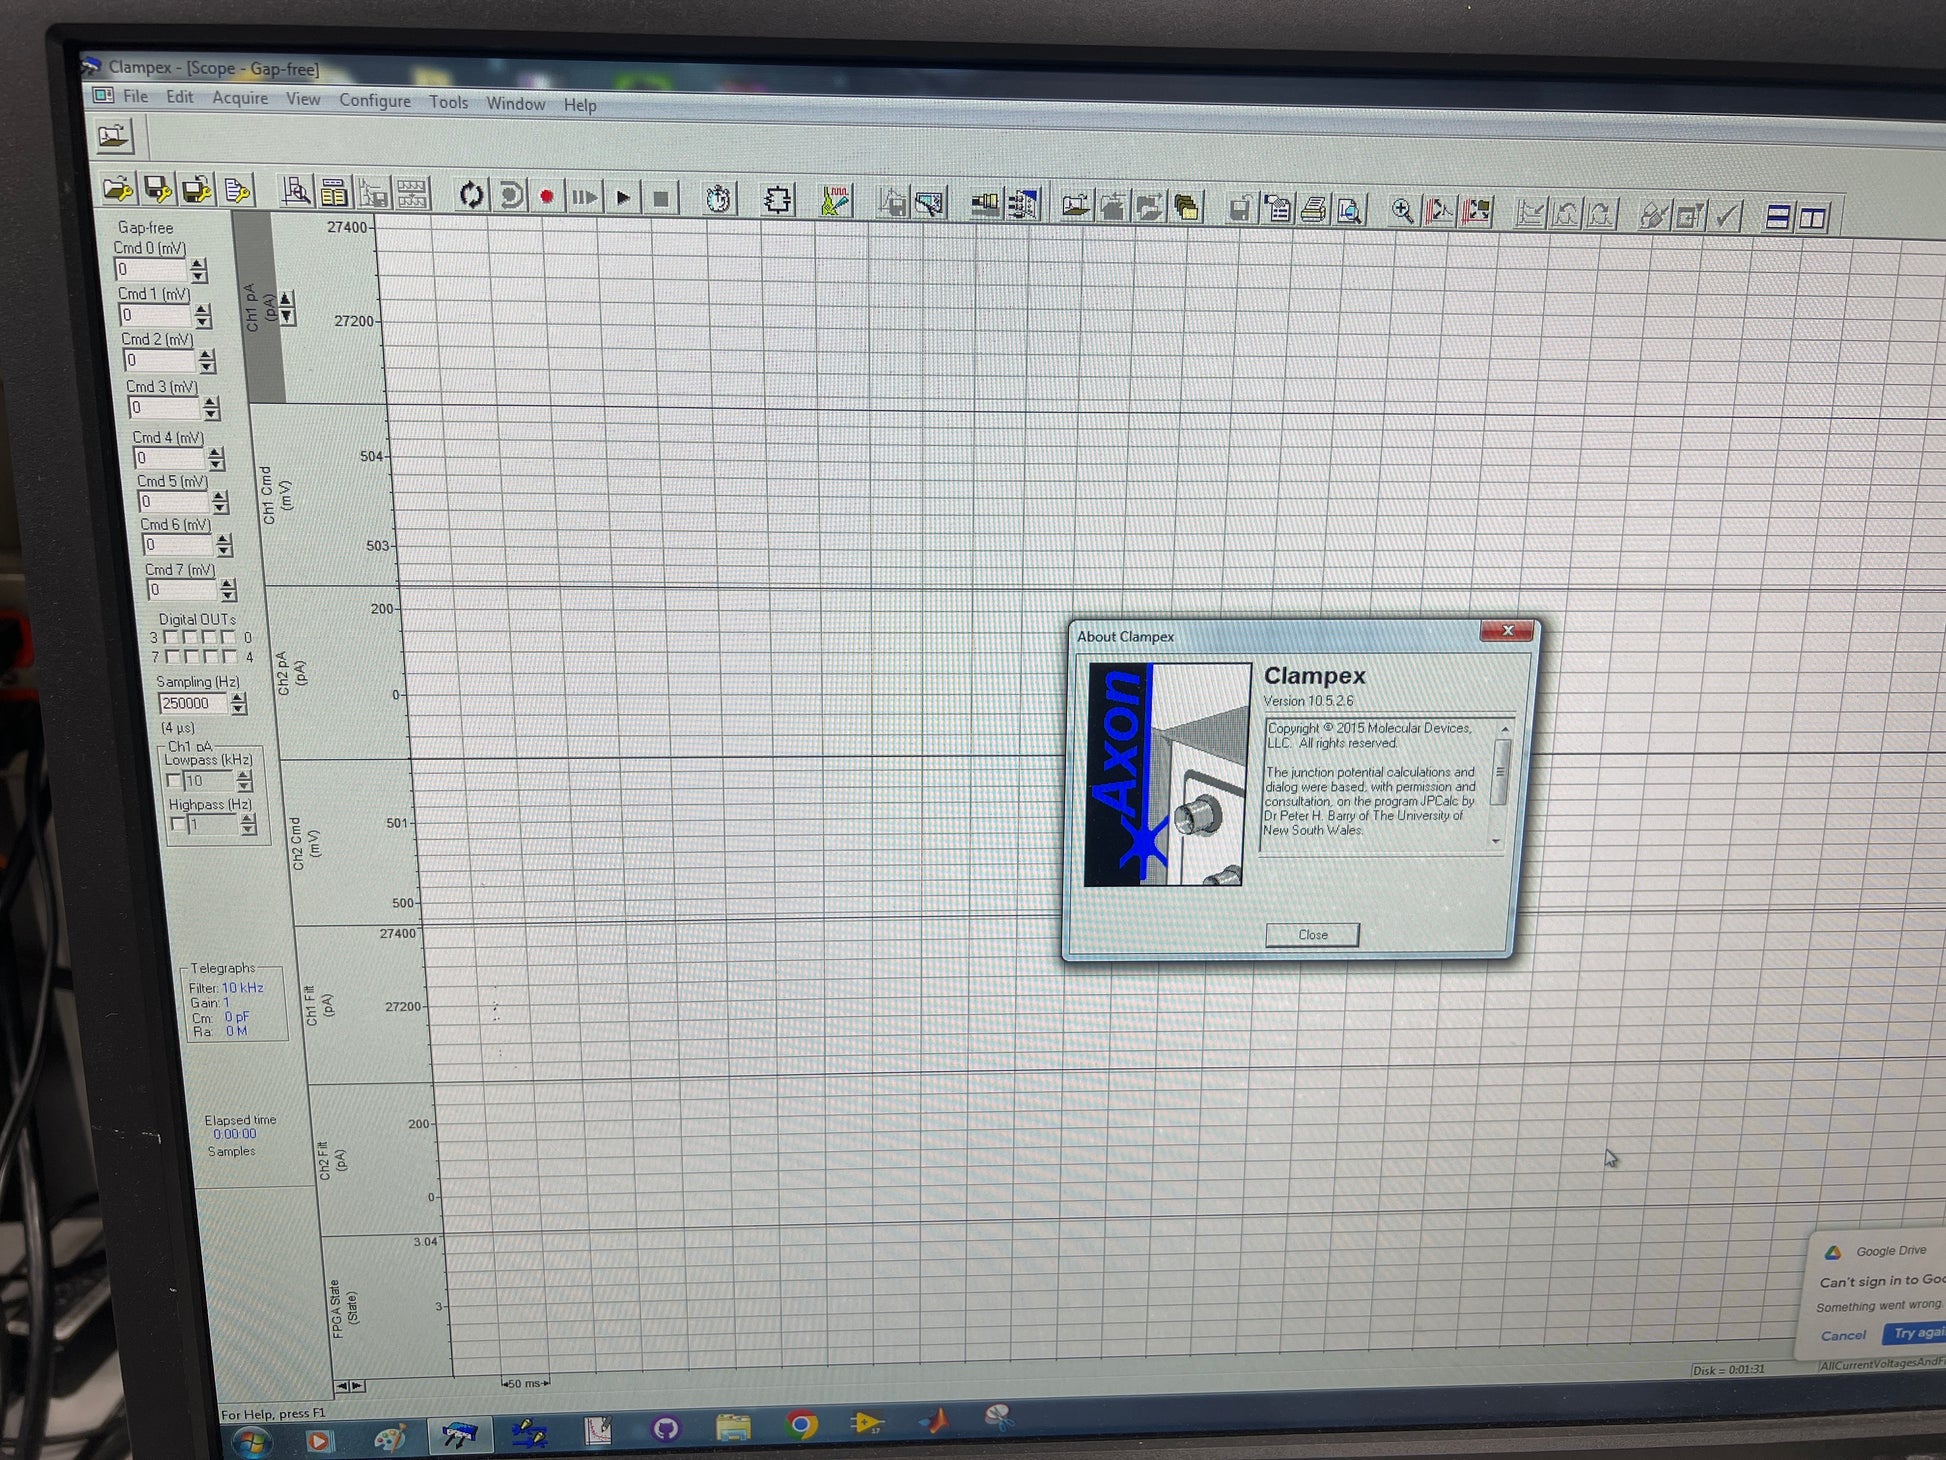Image resolution: width=1946 pixels, height=1460 pixels.
Task: Increase Sampling rate with spinner arrow
Action: pos(238,698)
